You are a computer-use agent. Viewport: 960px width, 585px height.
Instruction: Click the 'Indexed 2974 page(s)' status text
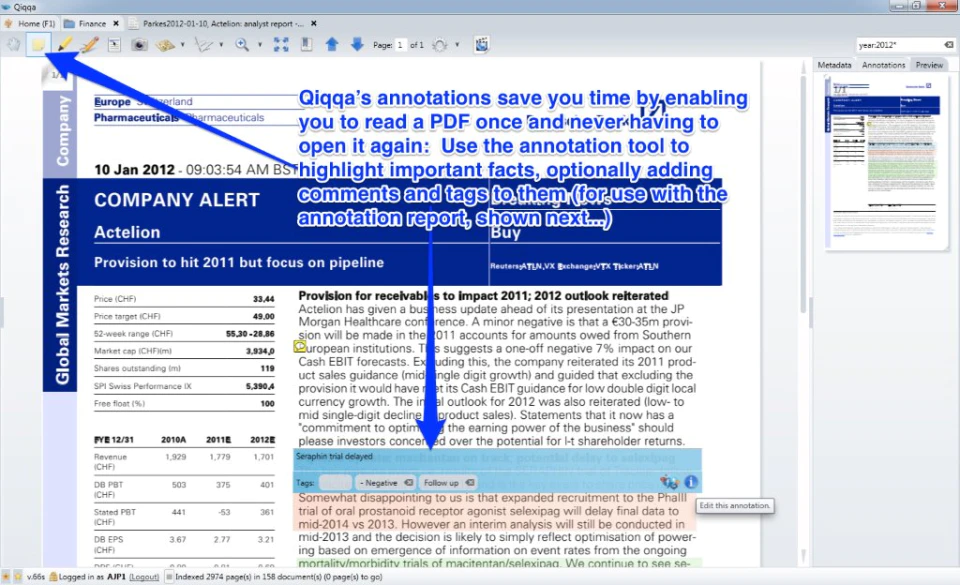click(279, 576)
